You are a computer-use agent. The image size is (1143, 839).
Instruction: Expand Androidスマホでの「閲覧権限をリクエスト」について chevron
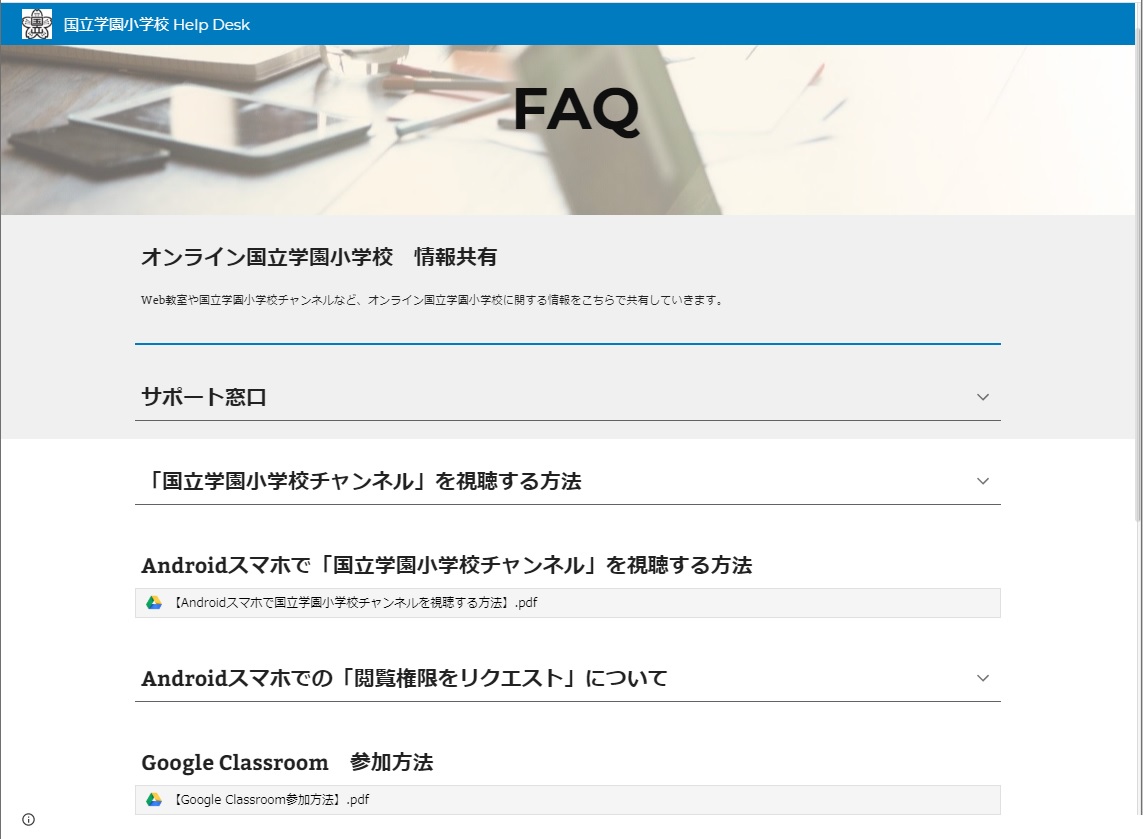pyautogui.click(x=983, y=678)
